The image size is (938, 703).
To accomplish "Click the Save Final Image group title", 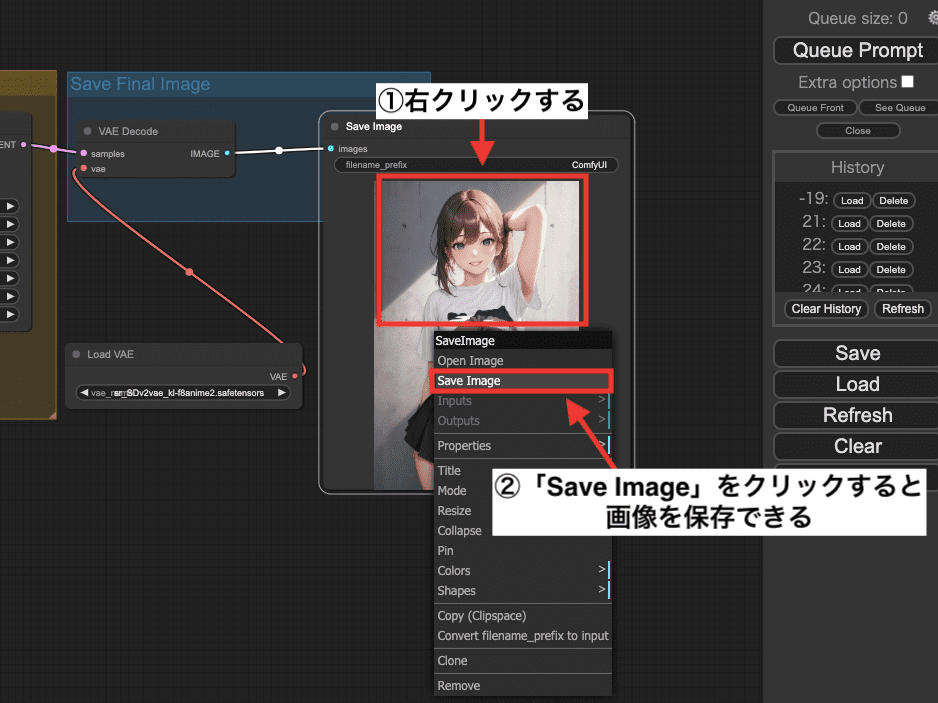I will click(140, 84).
